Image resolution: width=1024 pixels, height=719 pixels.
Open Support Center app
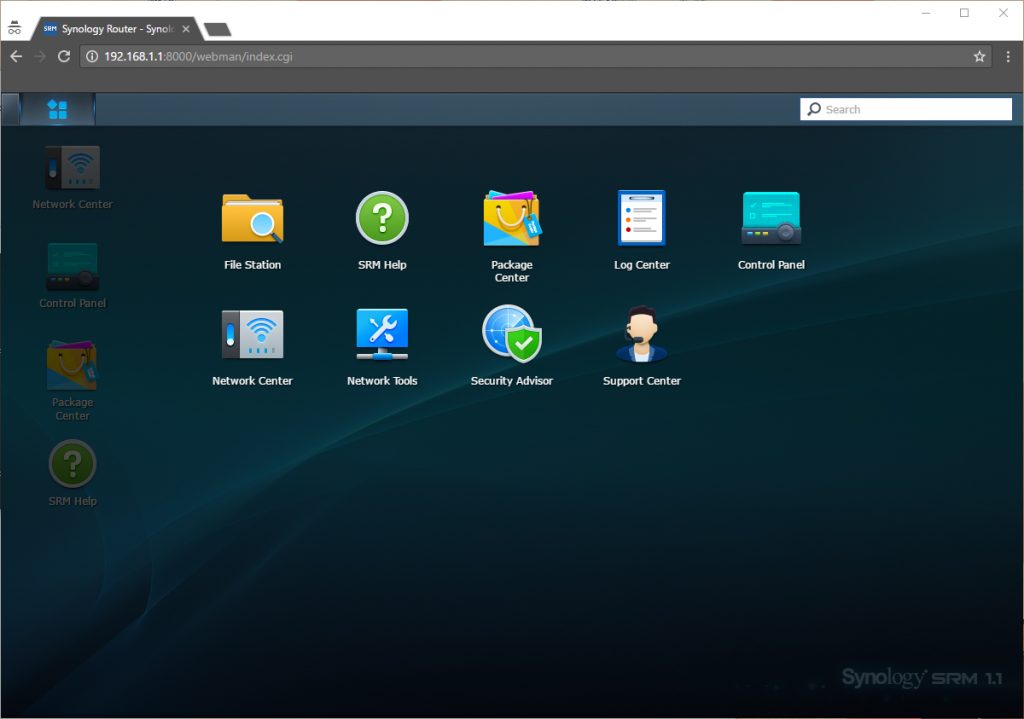[641, 347]
